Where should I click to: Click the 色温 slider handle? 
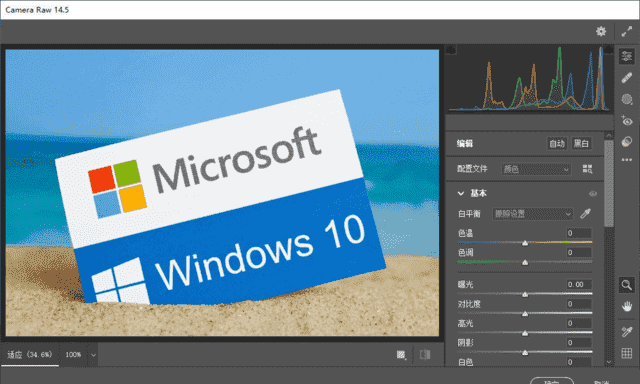tap(525, 243)
